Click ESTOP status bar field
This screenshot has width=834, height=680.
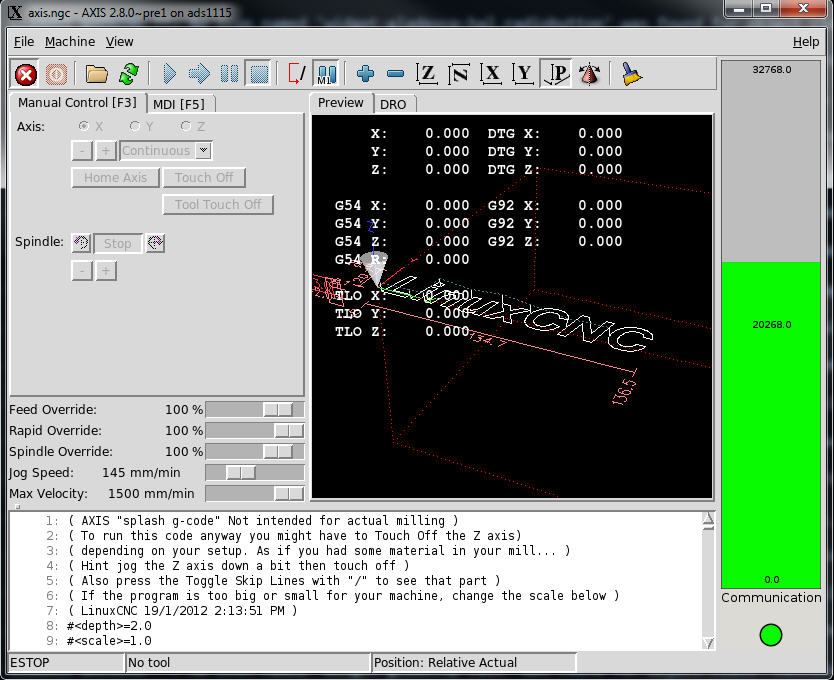click(66, 663)
